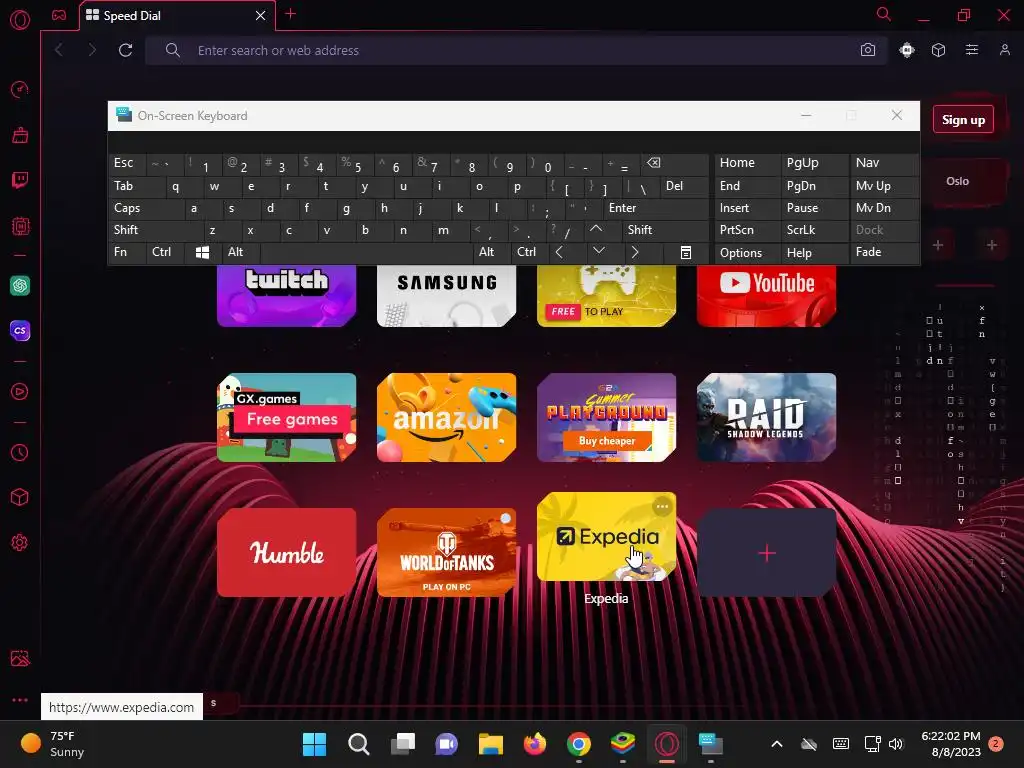Click the Enter key on On-Screen Keyboard
The width and height of the screenshot is (1024, 768).
(656, 208)
